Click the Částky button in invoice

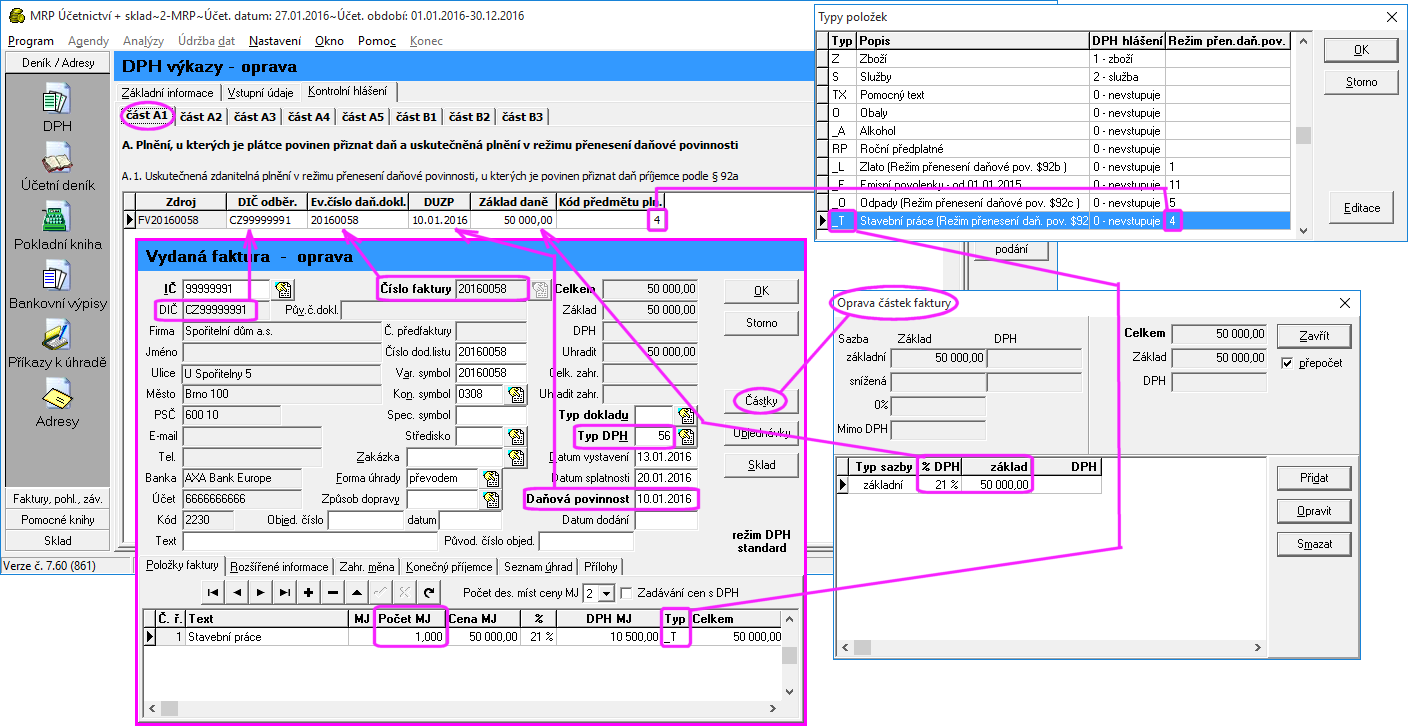tap(761, 401)
